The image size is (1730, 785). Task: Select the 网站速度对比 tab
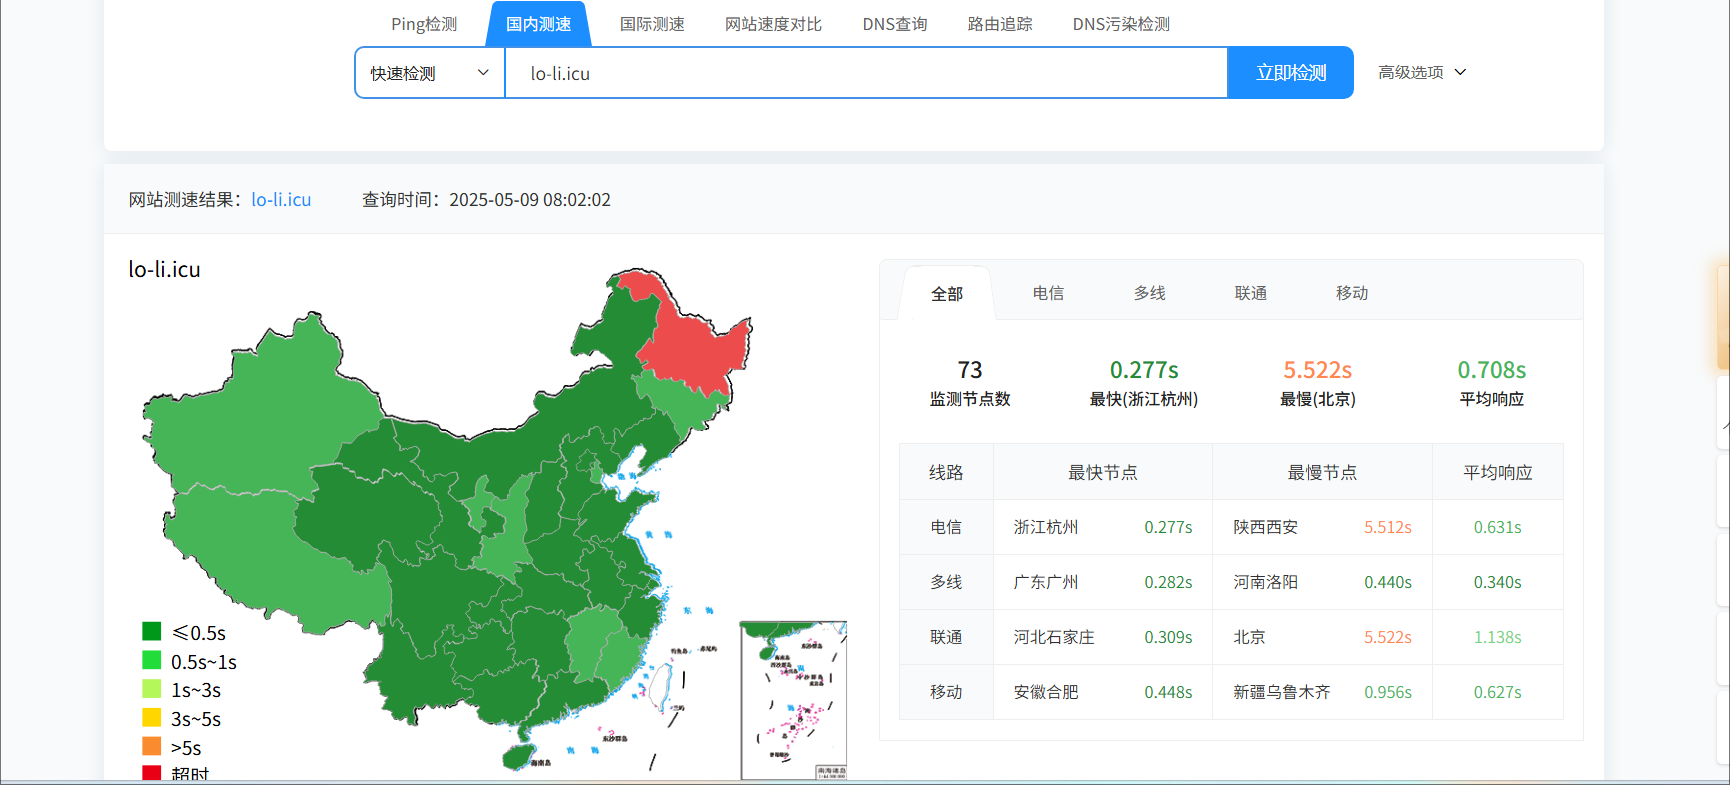pyautogui.click(x=773, y=24)
